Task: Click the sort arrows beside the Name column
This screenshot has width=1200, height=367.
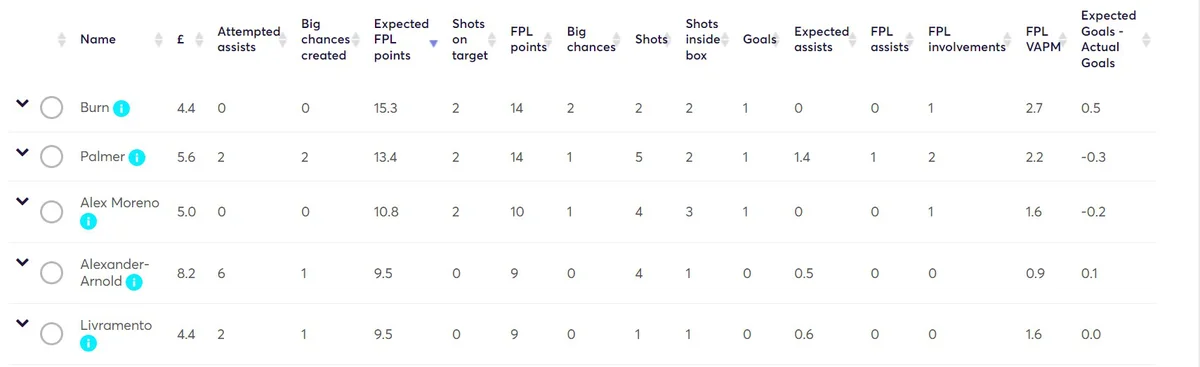Action: pyautogui.click(x=158, y=40)
